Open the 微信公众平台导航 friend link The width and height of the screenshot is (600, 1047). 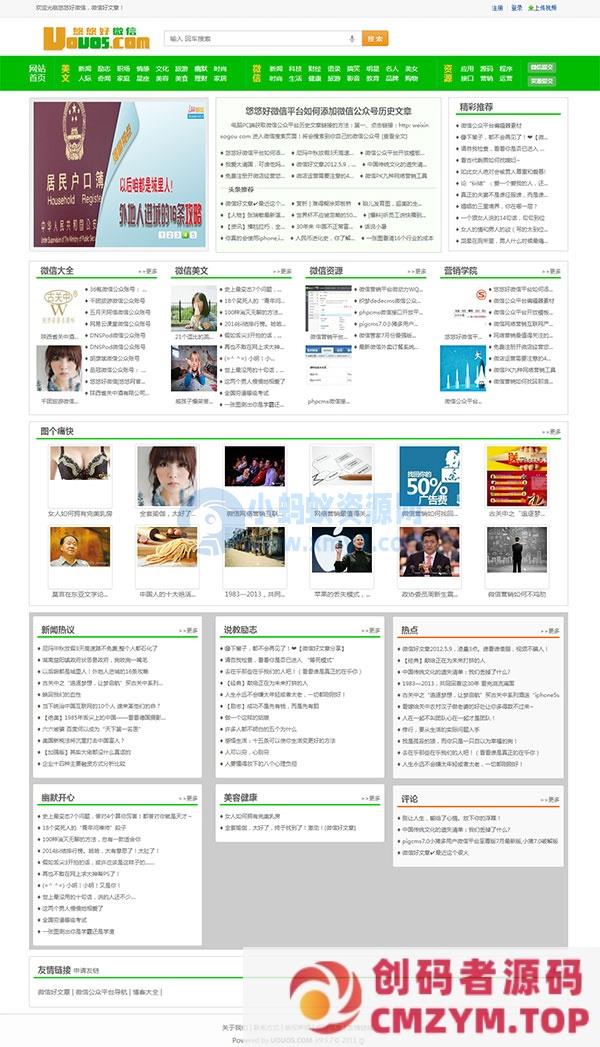click(102, 992)
